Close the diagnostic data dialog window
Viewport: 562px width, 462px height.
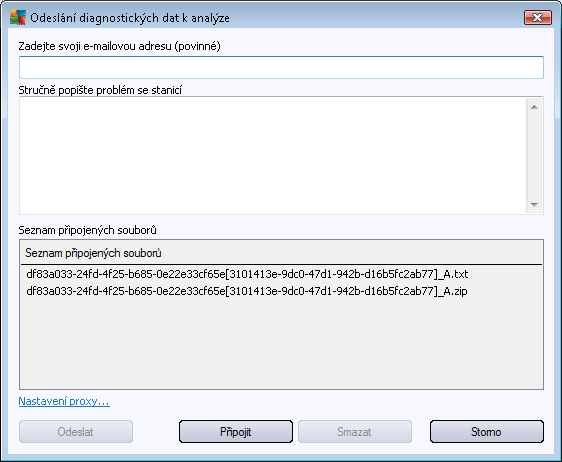point(538,17)
